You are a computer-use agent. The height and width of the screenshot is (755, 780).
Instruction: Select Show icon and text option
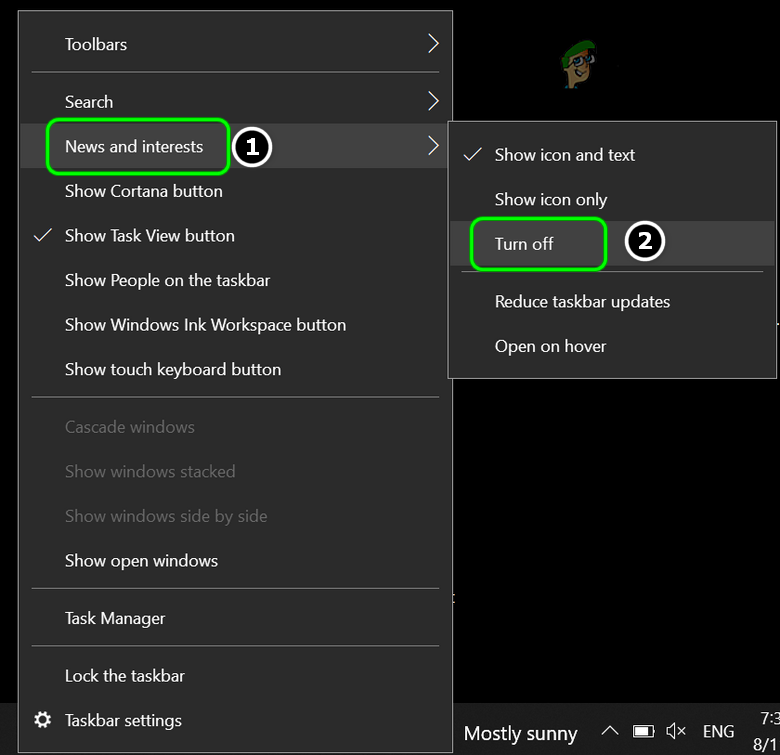click(564, 155)
